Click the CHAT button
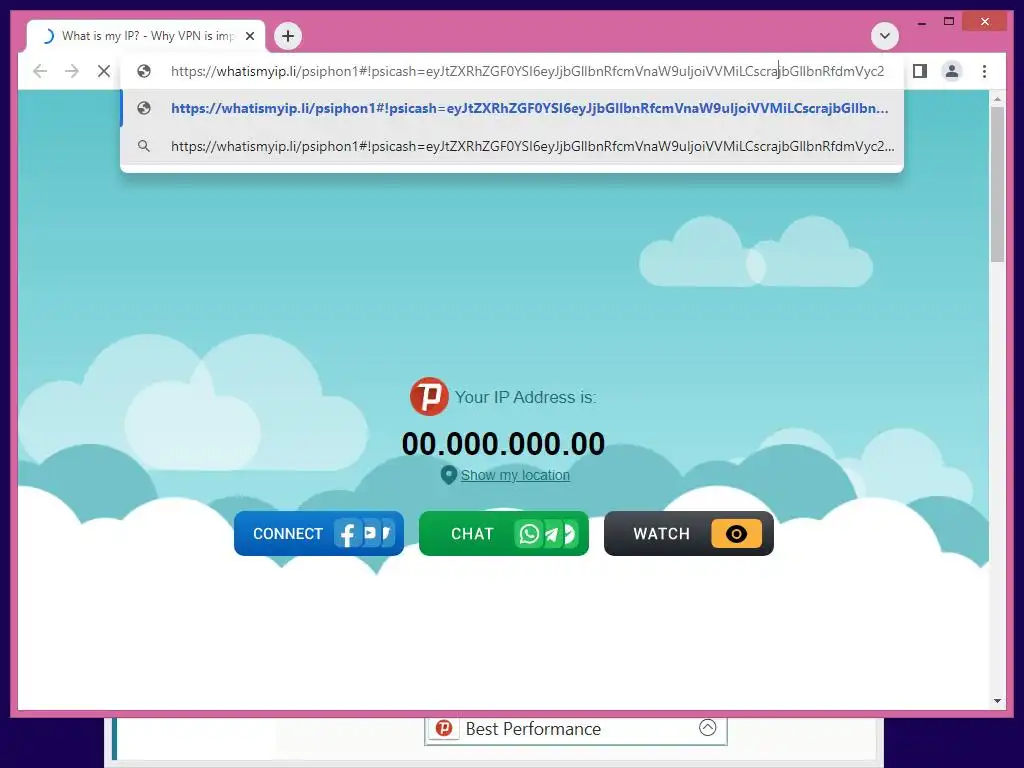 pos(504,534)
